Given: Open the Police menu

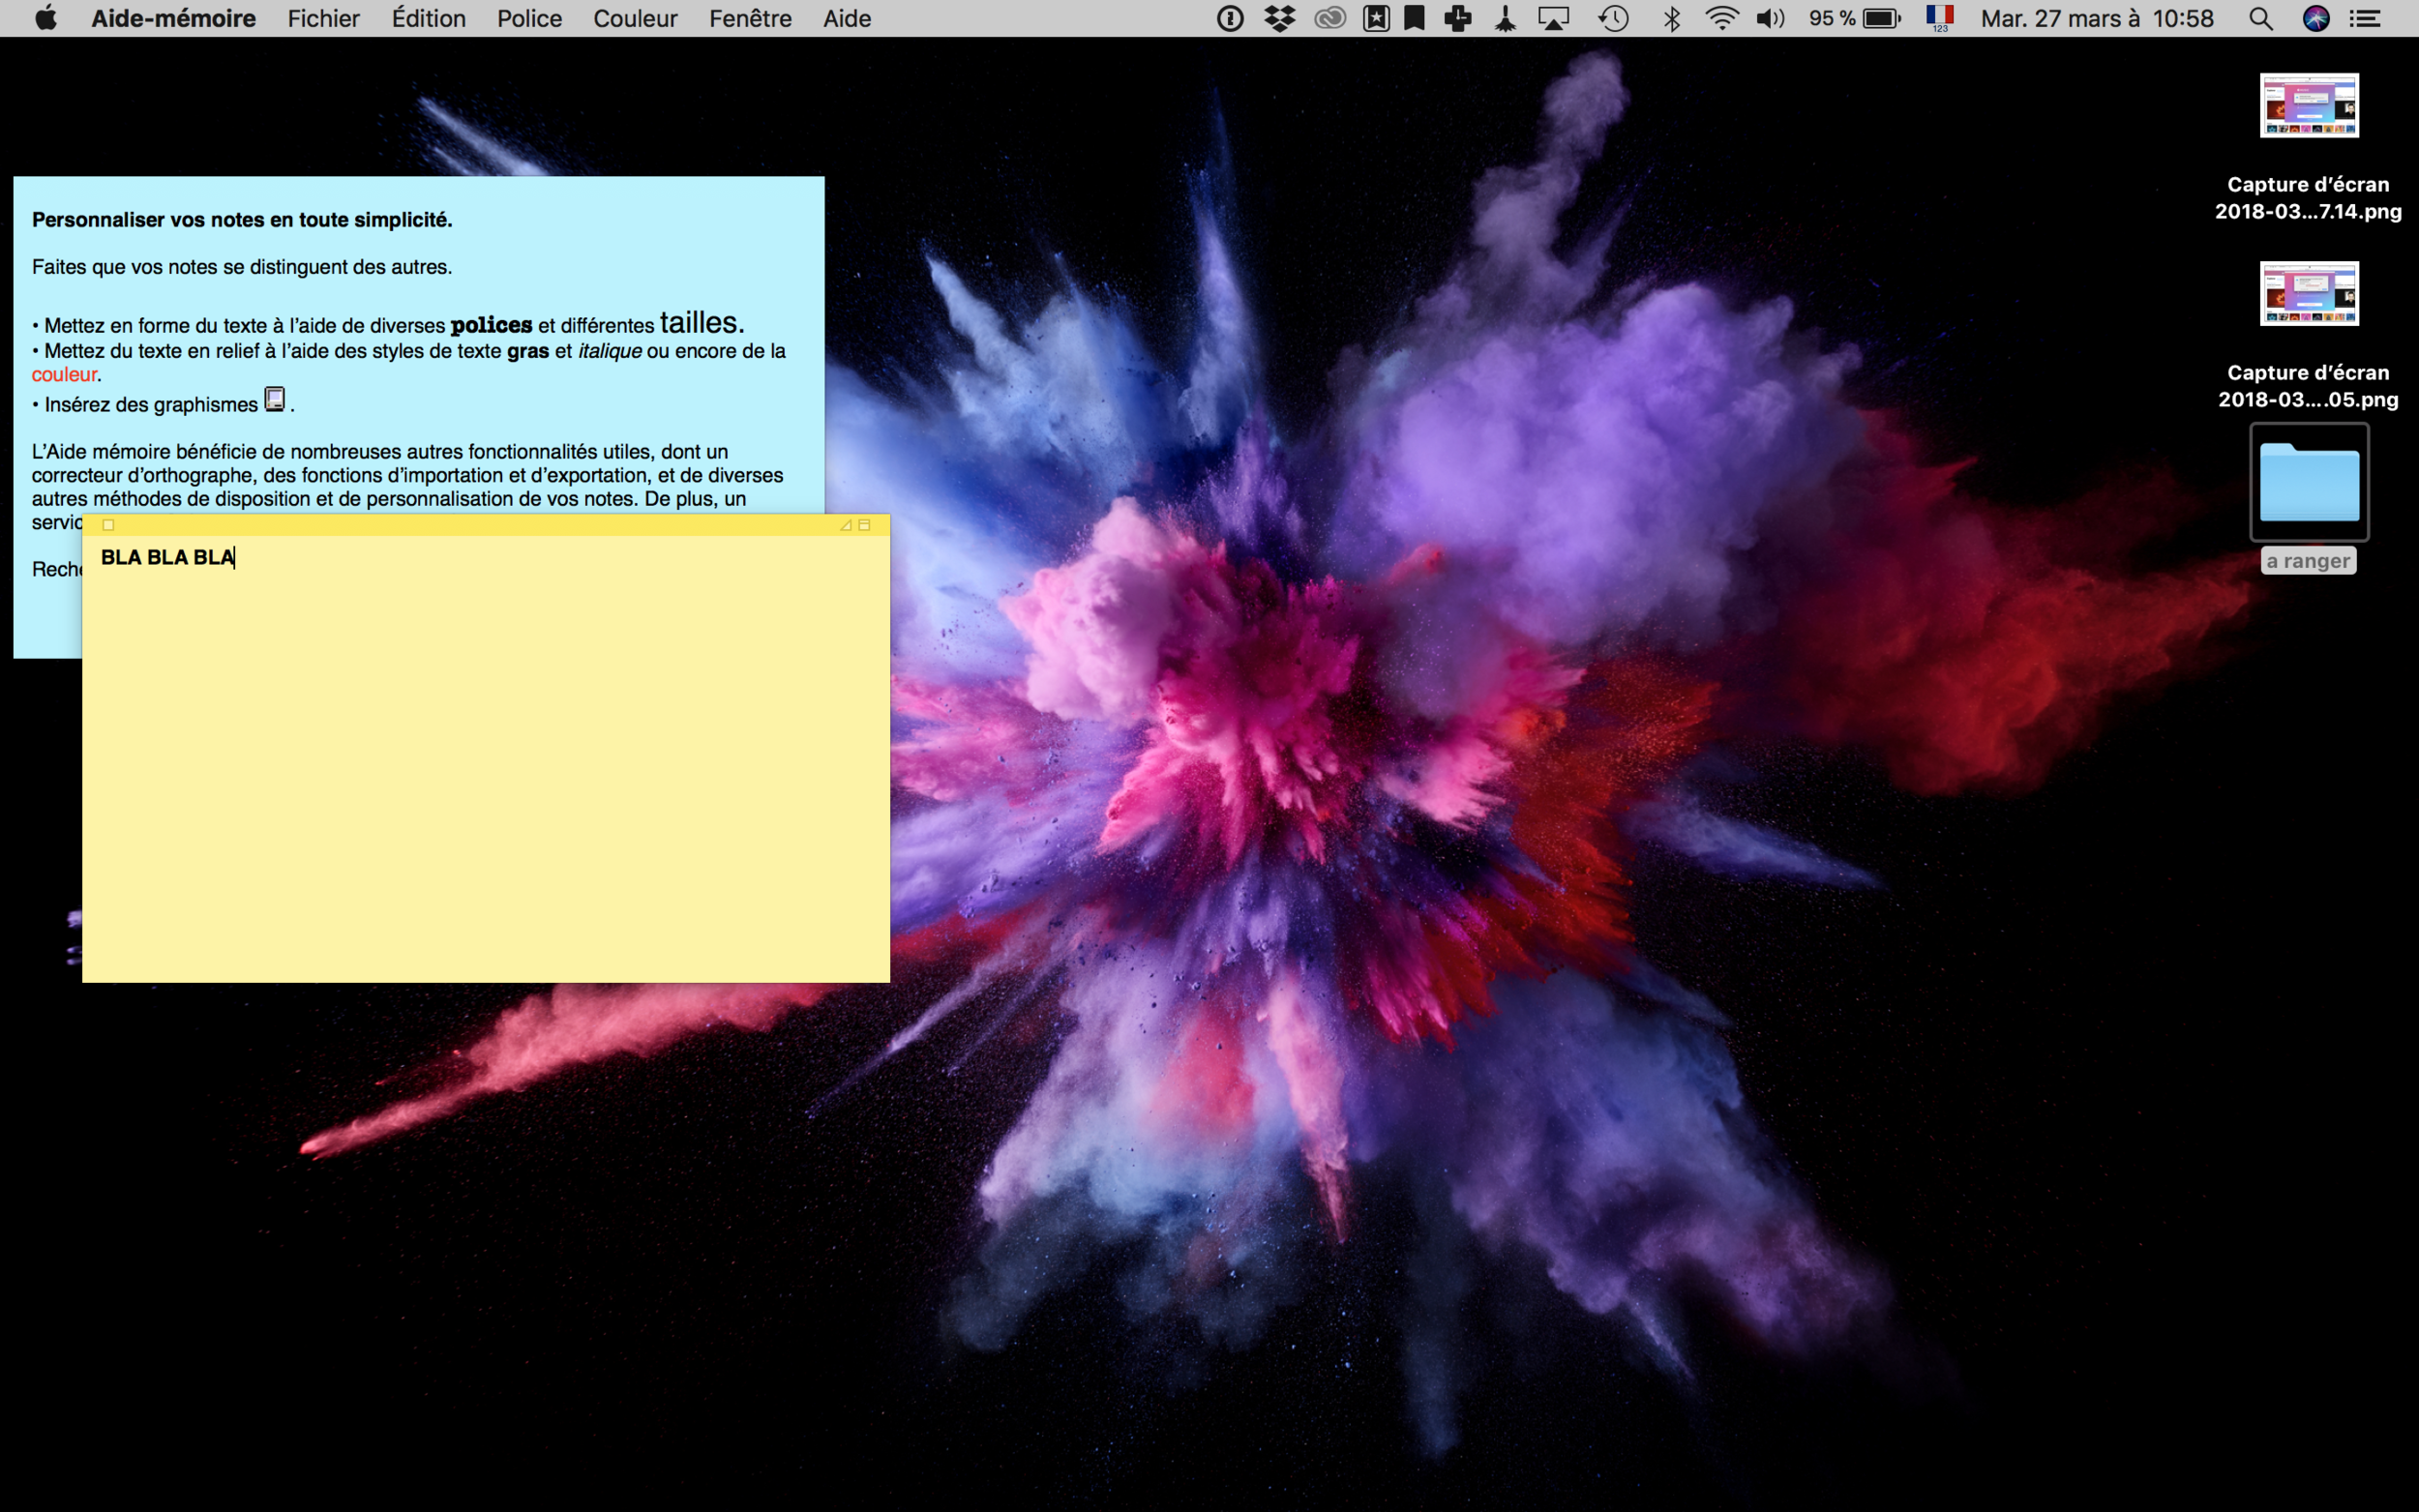Looking at the screenshot, I should [x=529, y=18].
